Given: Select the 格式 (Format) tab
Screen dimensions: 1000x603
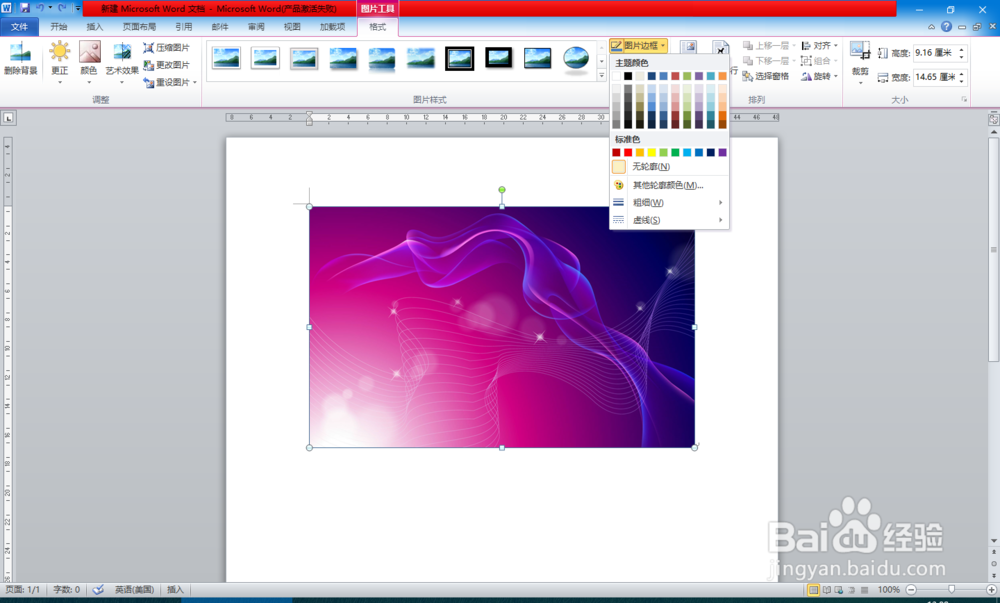Looking at the screenshot, I should 378,27.
